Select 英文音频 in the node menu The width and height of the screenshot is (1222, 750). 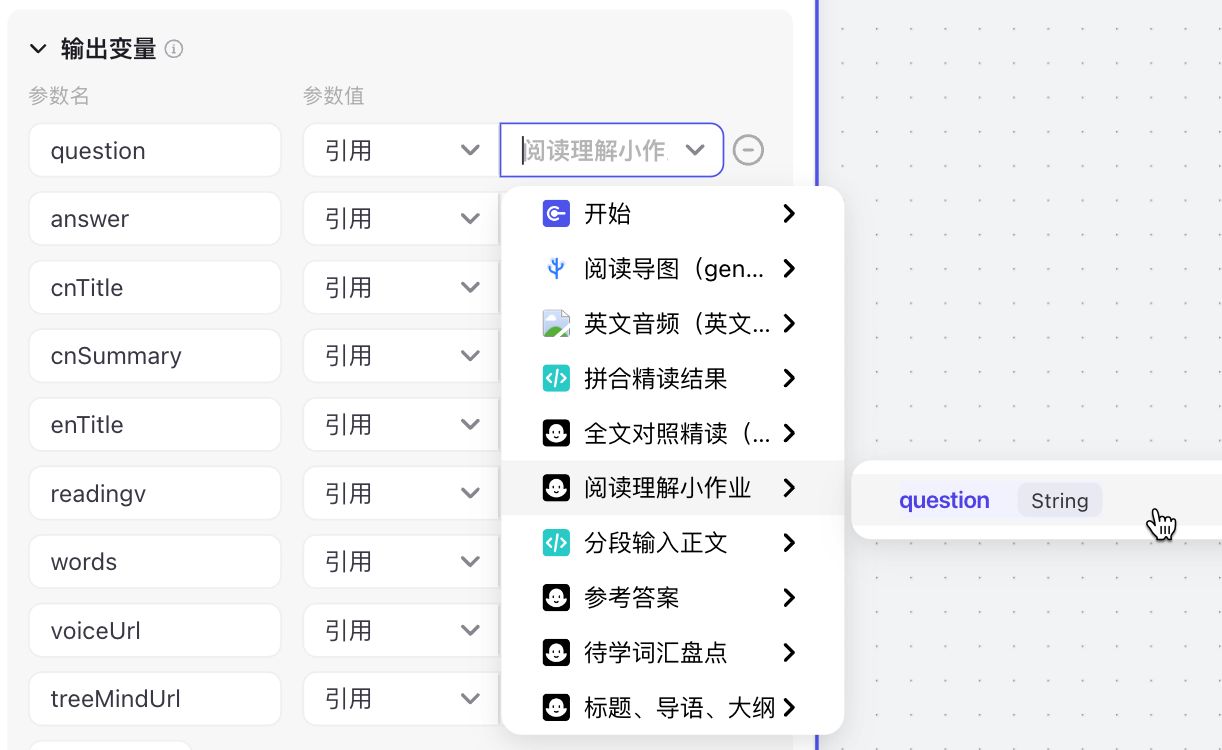(672, 323)
